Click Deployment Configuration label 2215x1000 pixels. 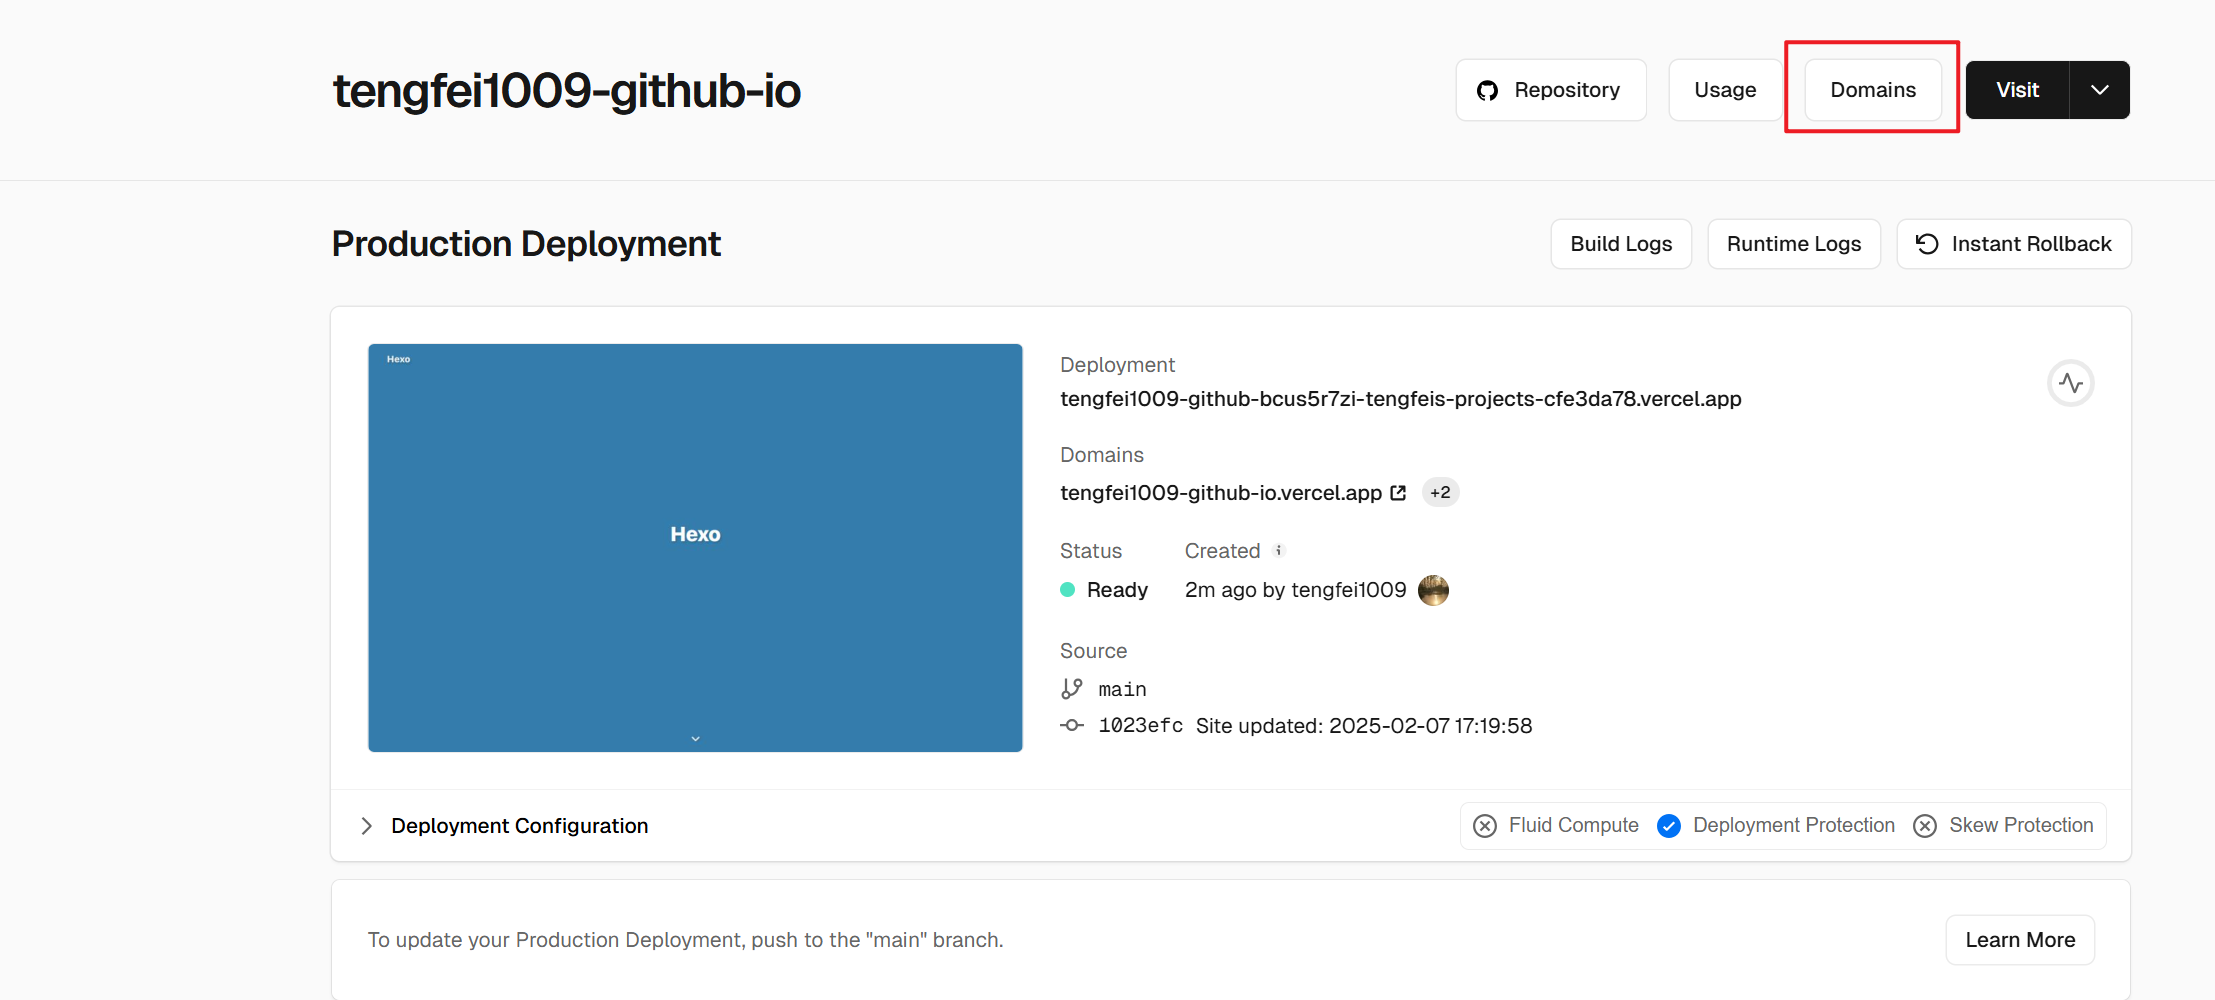pyautogui.click(x=520, y=826)
